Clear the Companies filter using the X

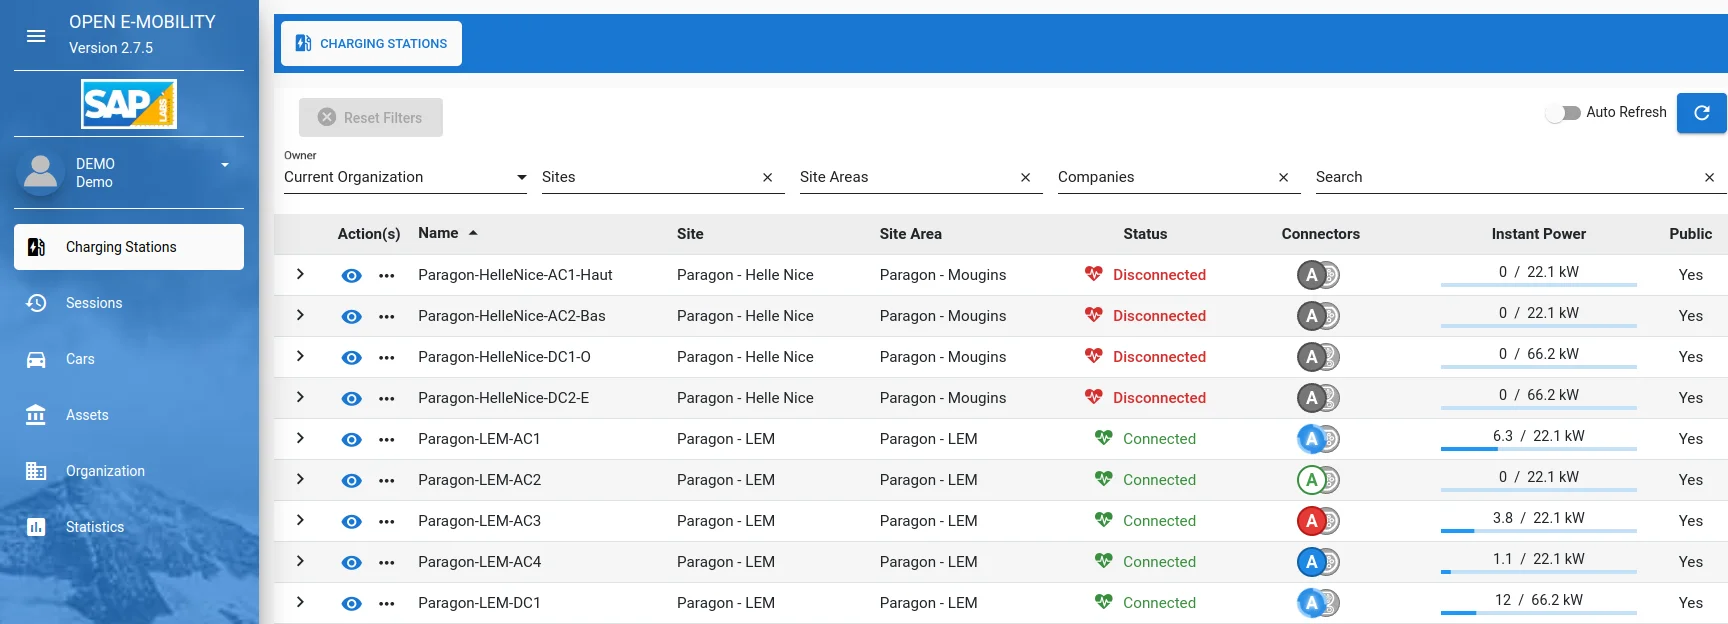[1283, 178]
